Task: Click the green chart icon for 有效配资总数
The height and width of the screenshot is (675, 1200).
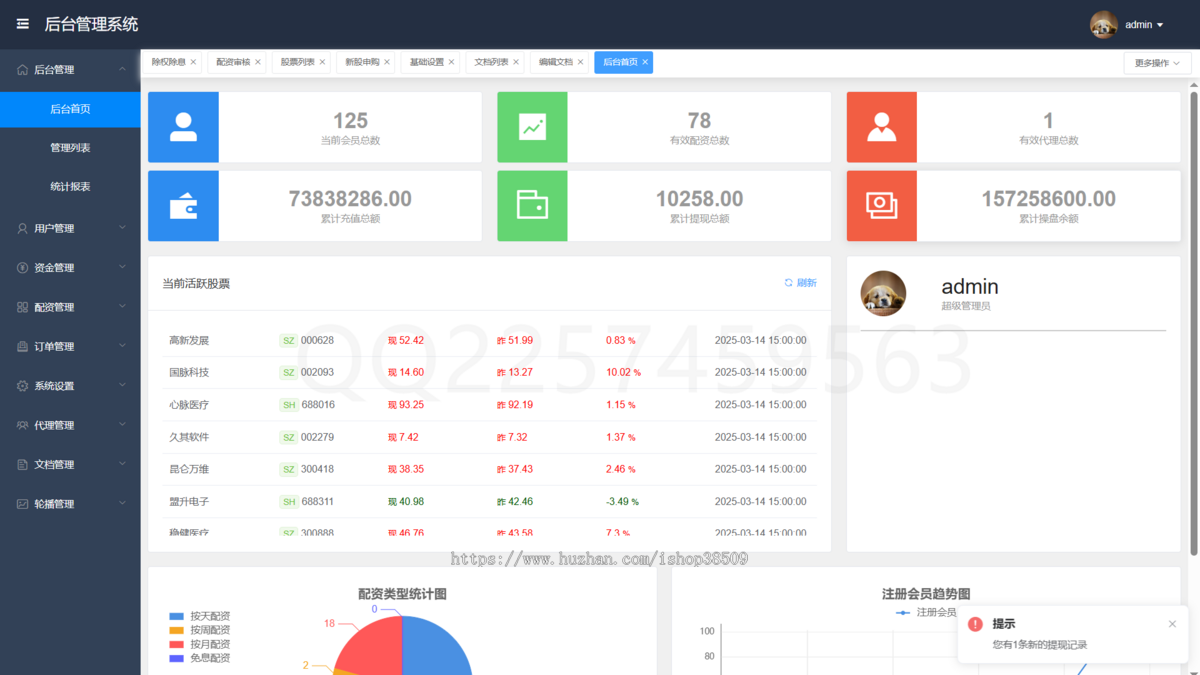Action: click(532, 127)
